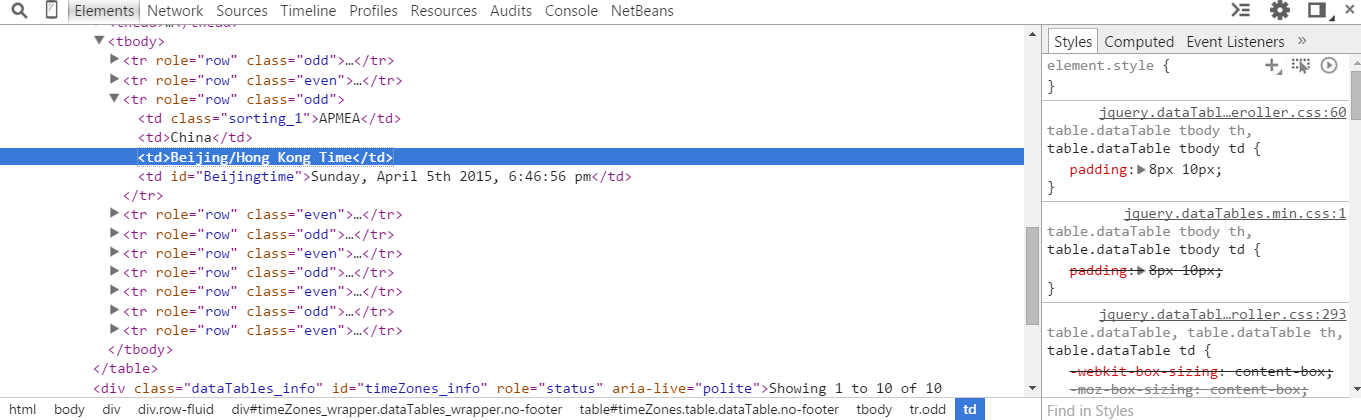Switch to the Timeline tab
This screenshot has width=1361, height=420.
309,11
